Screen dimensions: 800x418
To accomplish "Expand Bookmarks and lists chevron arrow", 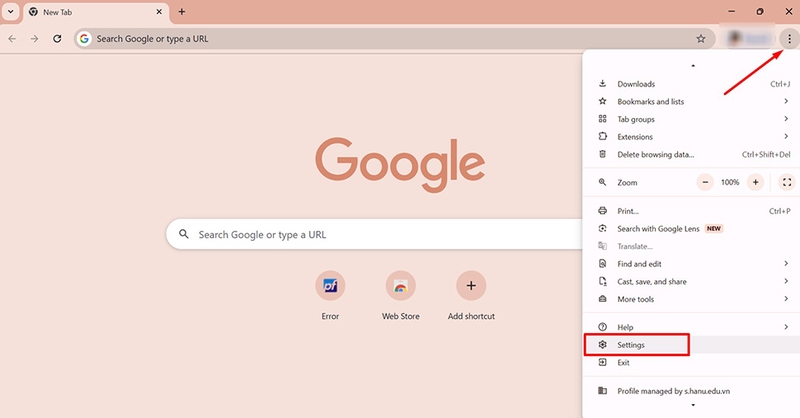I will click(x=786, y=101).
